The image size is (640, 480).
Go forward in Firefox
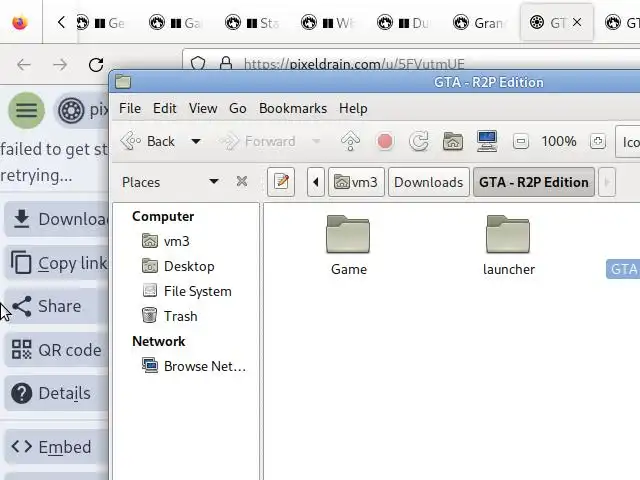pyautogui.click(x=60, y=64)
